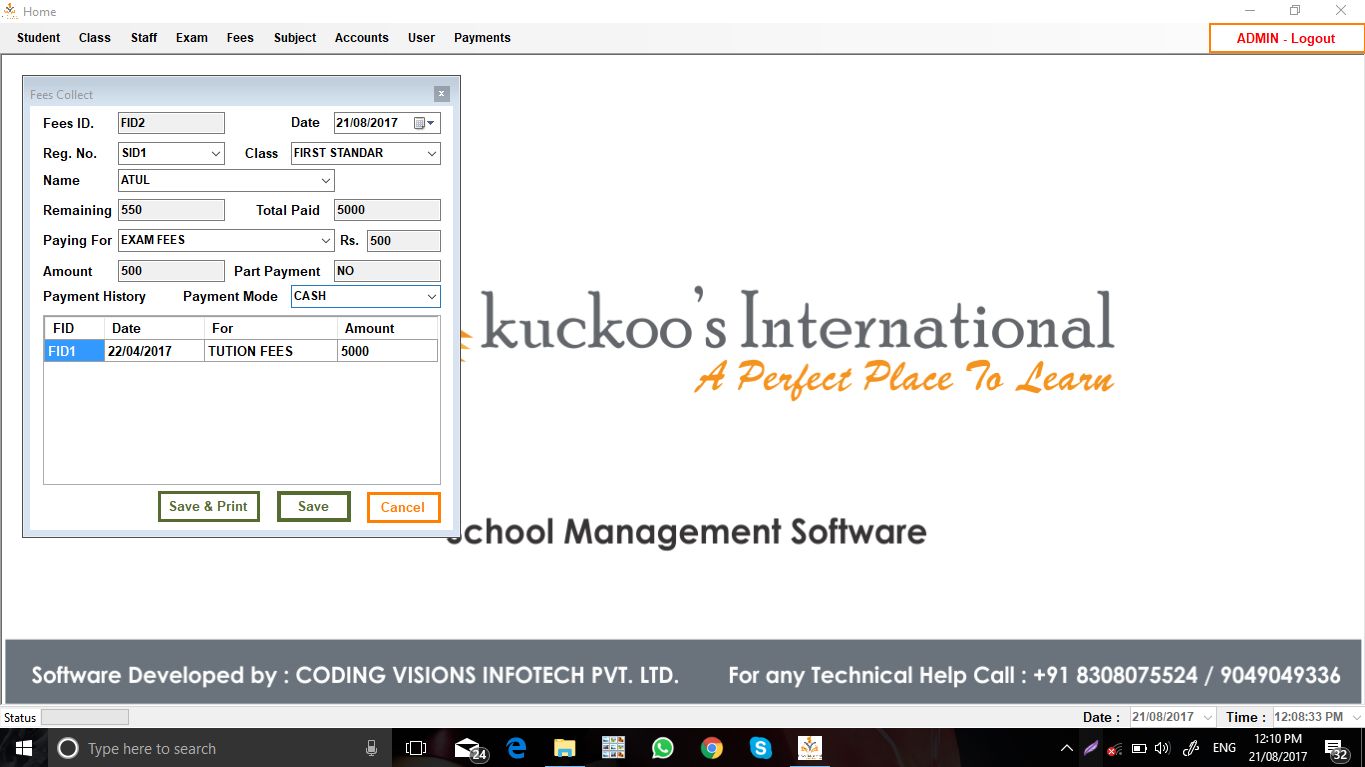1365x767 pixels.
Task: Expand the status bar Date dropdown
Action: point(1207,717)
